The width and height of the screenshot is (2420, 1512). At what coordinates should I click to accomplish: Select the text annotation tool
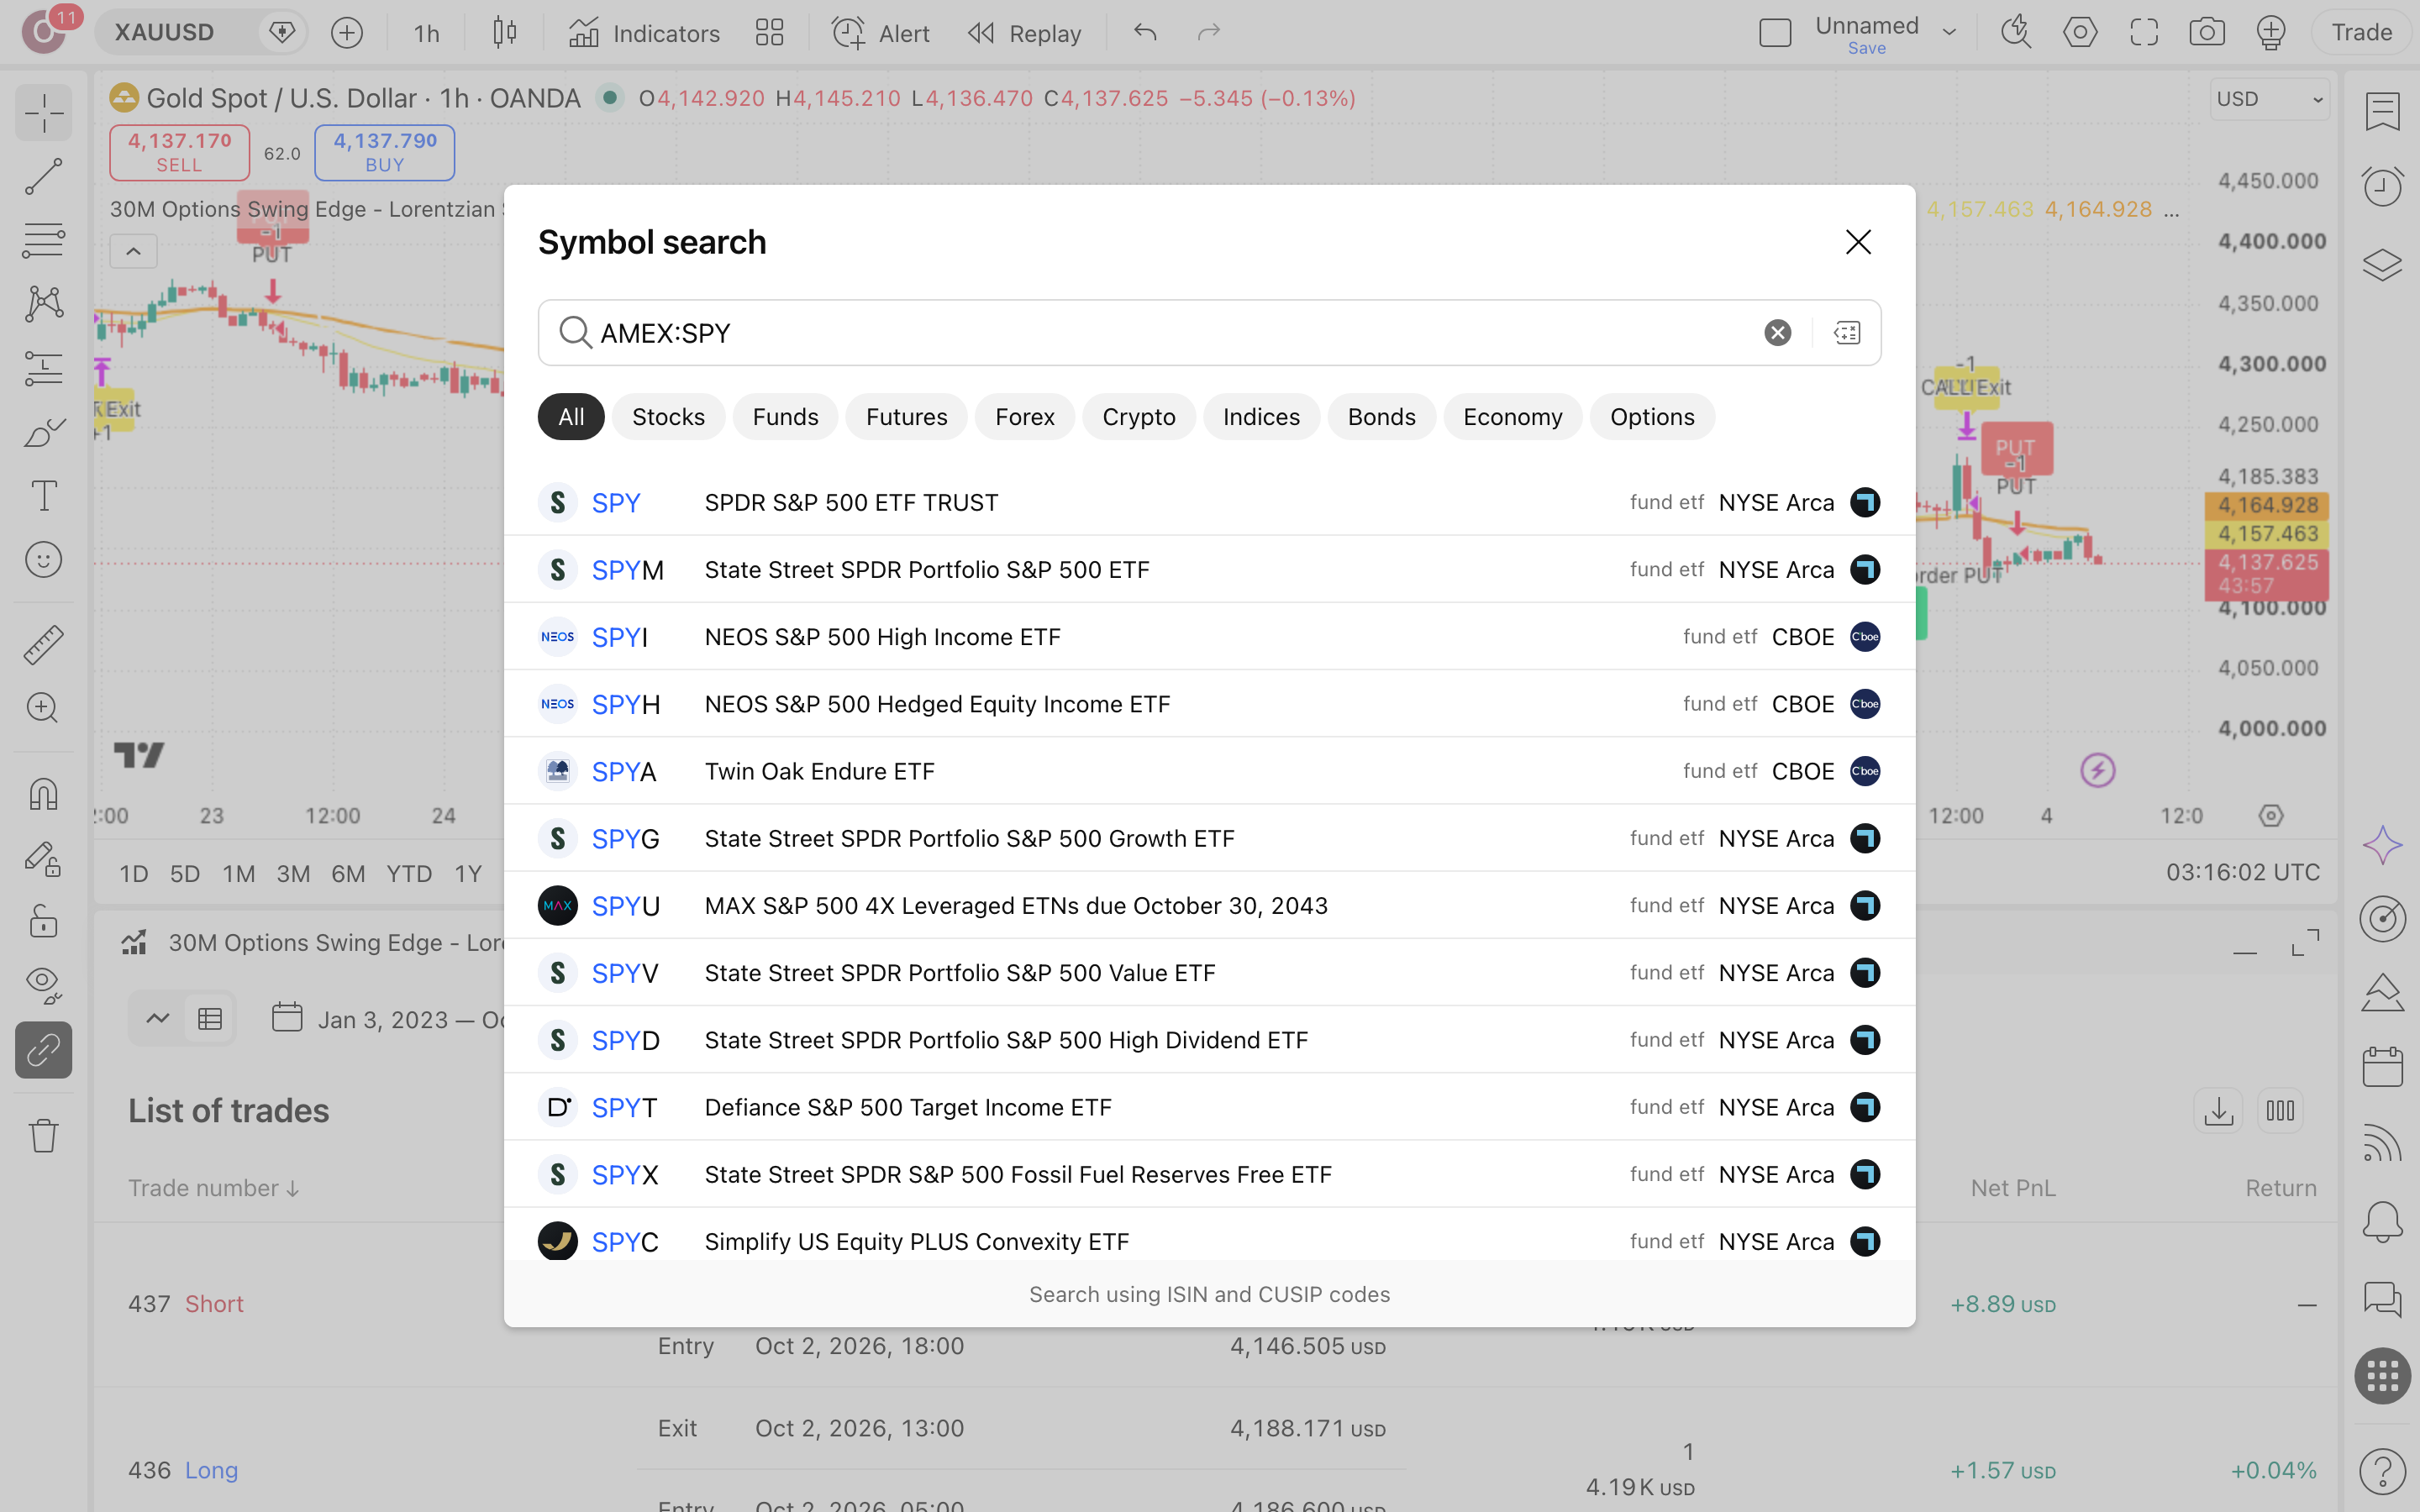click(43, 496)
